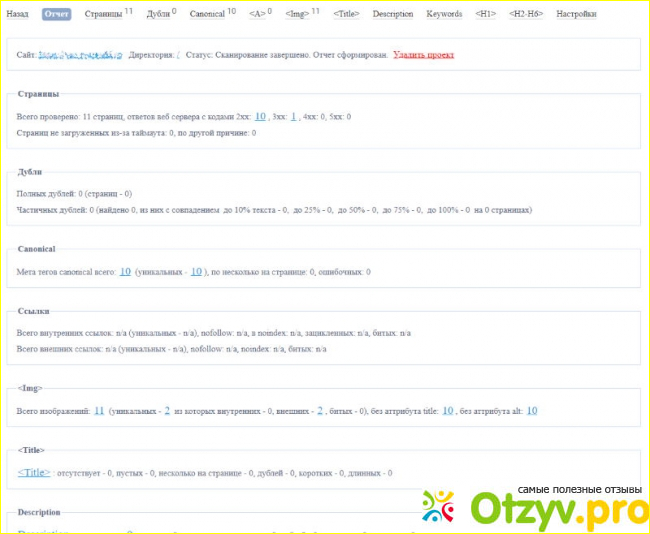The height and width of the screenshot is (534, 650).
Task: Select the <H2-H6> tab
Action: click(526, 14)
